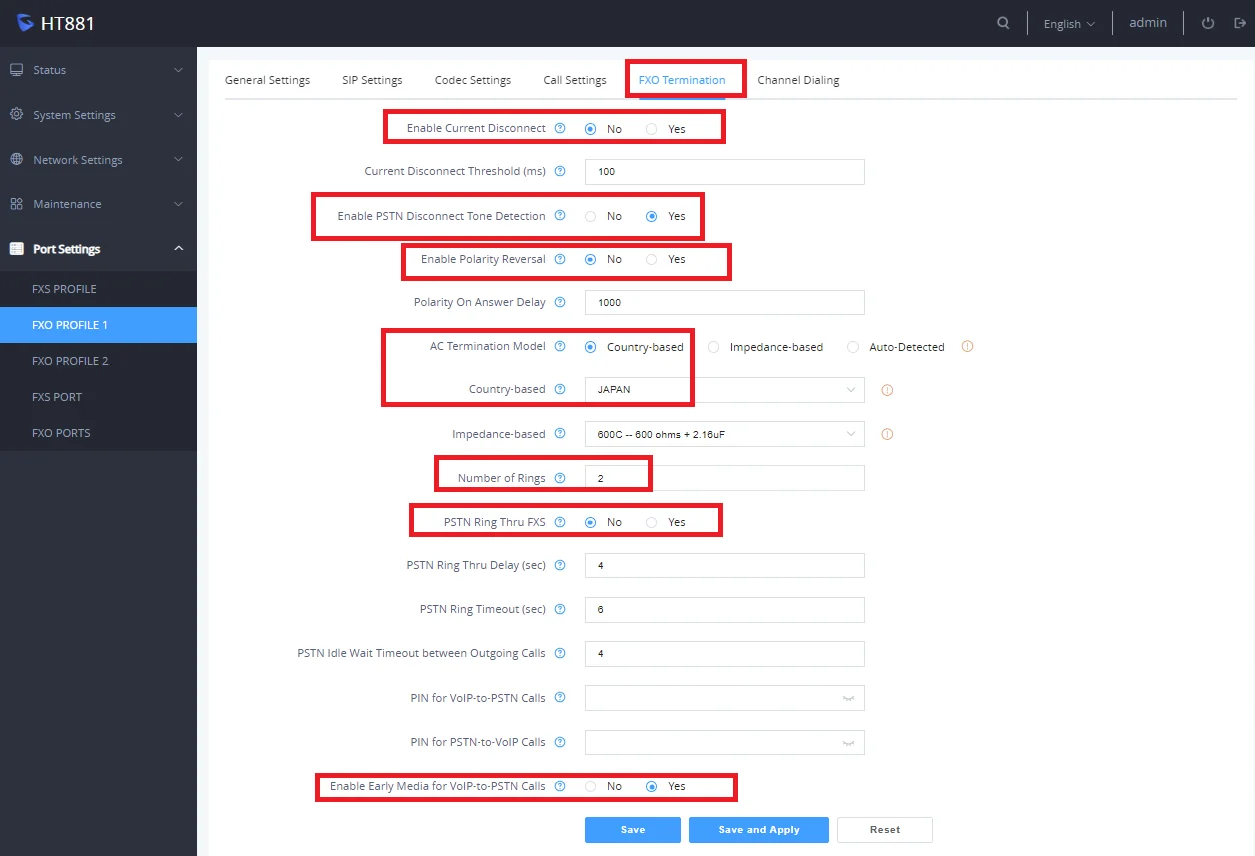Open help icon for PSTN Disconnect Tone Detection
This screenshot has height=856, width=1255.
pos(560,215)
